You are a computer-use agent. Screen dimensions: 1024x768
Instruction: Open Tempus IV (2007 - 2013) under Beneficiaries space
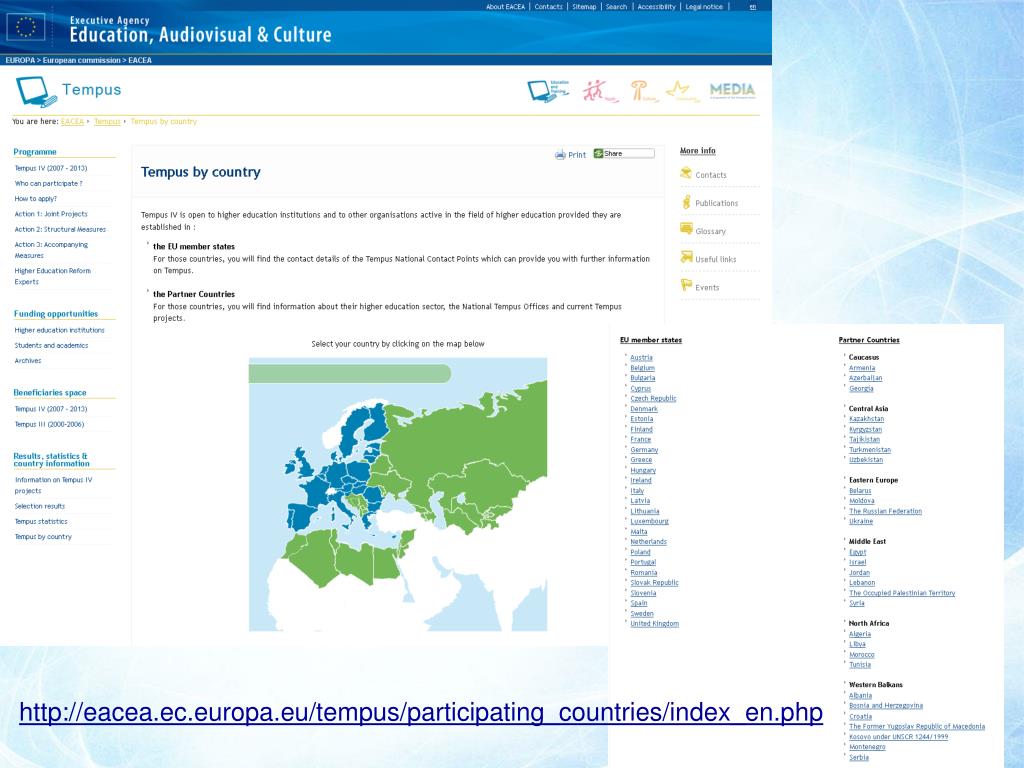click(51, 409)
